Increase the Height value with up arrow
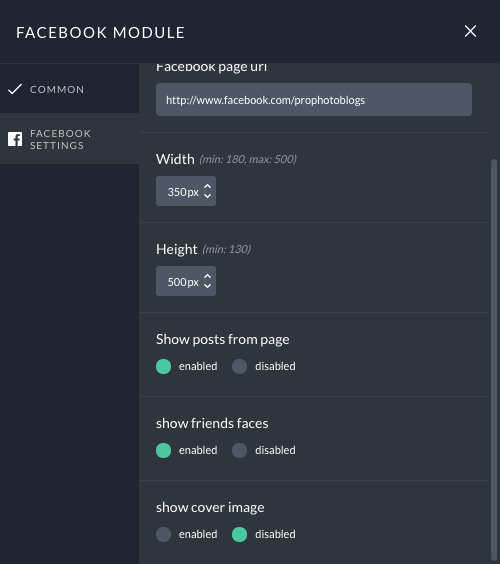 tap(207, 276)
